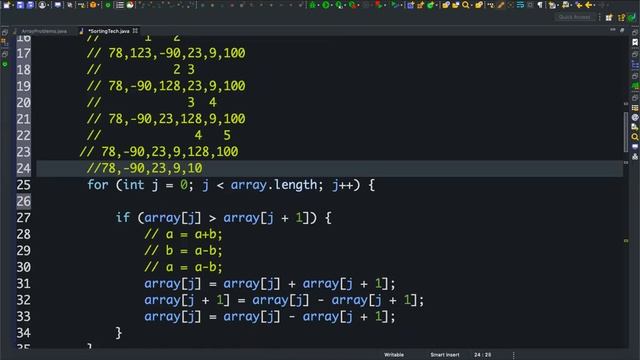640x360 pixels.
Task: Click line number 25 in the gutter
Action: pyautogui.click(x=23, y=185)
